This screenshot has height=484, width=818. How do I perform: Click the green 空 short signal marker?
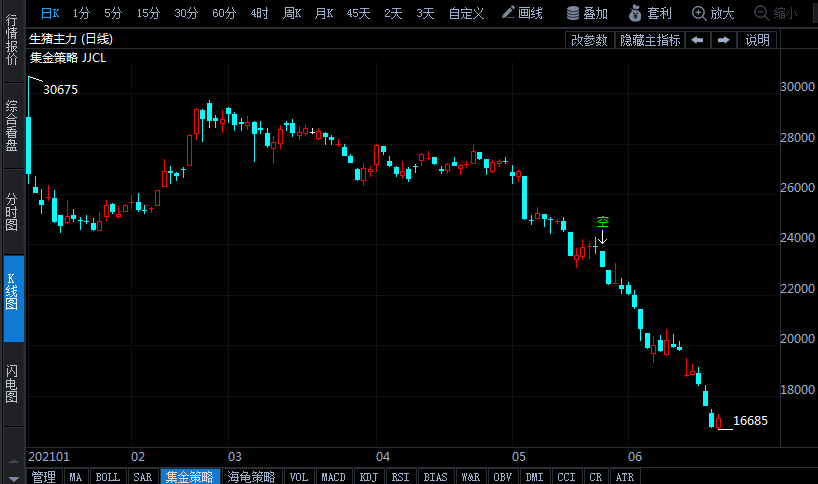(x=603, y=222)
